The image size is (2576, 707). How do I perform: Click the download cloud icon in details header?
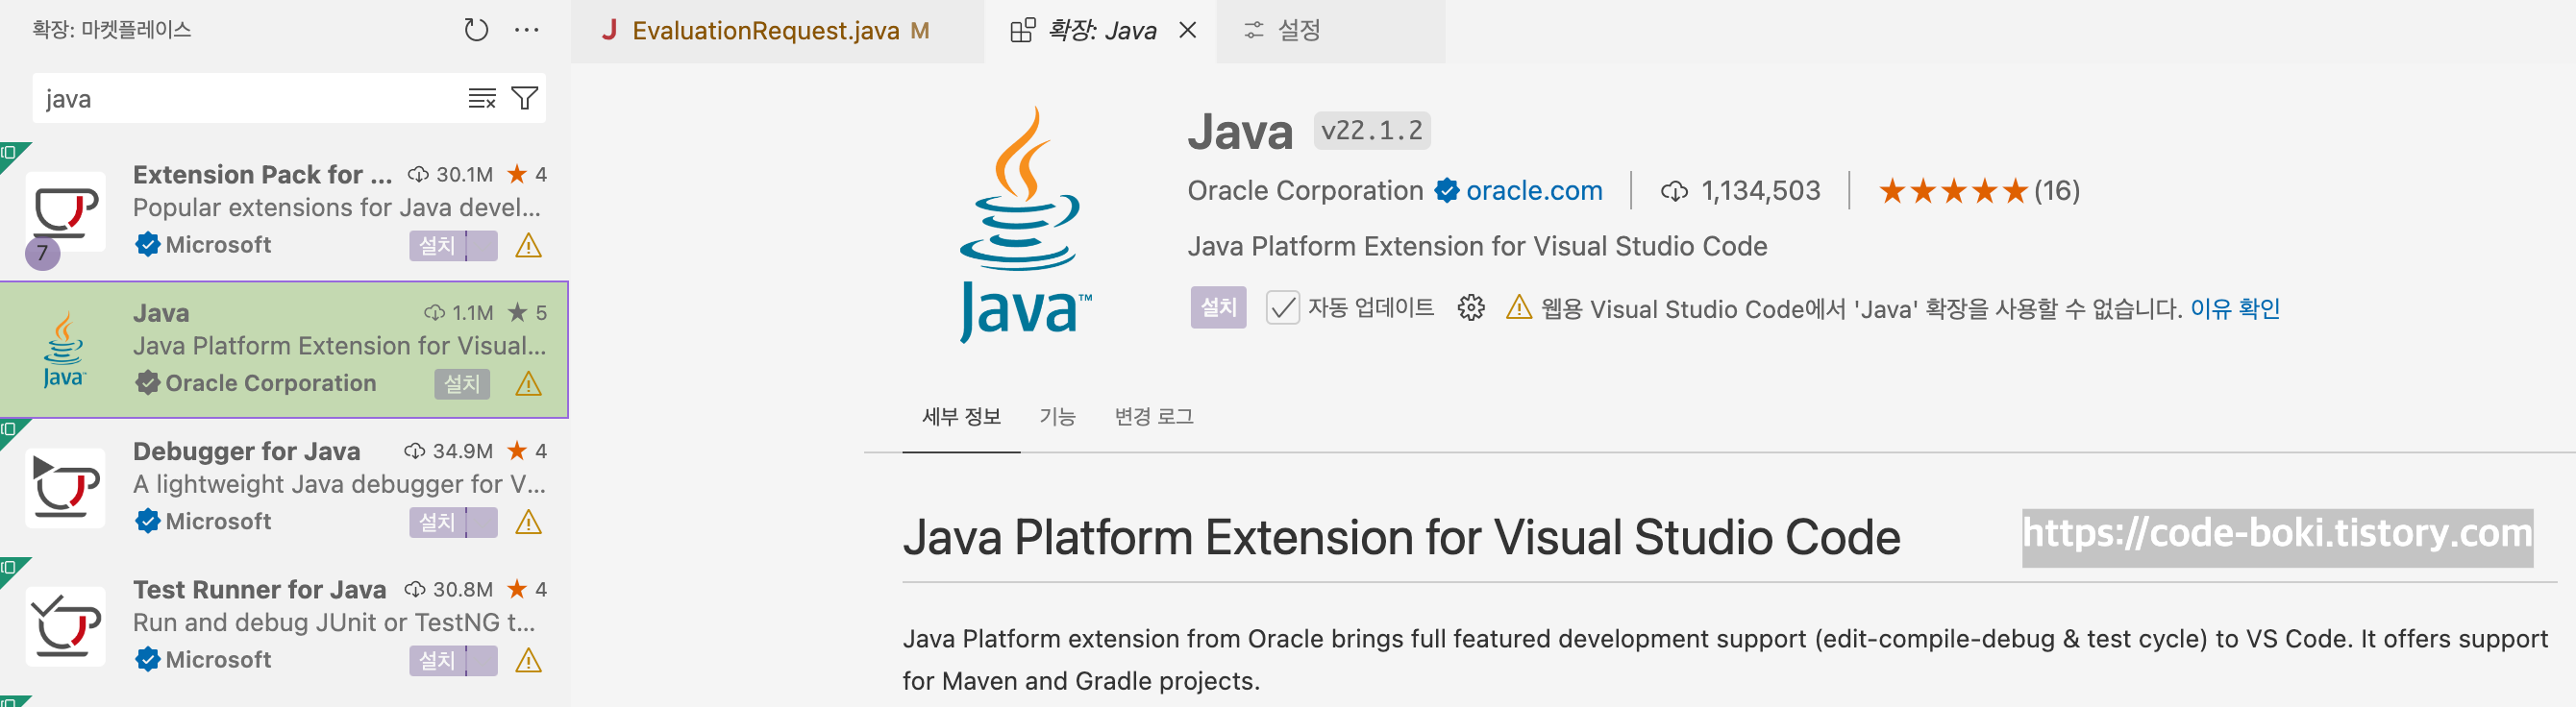pyautogui.click(x=1673, y=190)
